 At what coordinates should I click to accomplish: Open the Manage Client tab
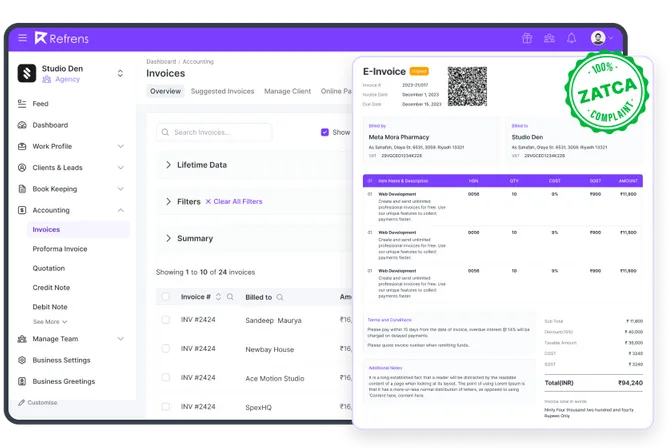[287, 91]
